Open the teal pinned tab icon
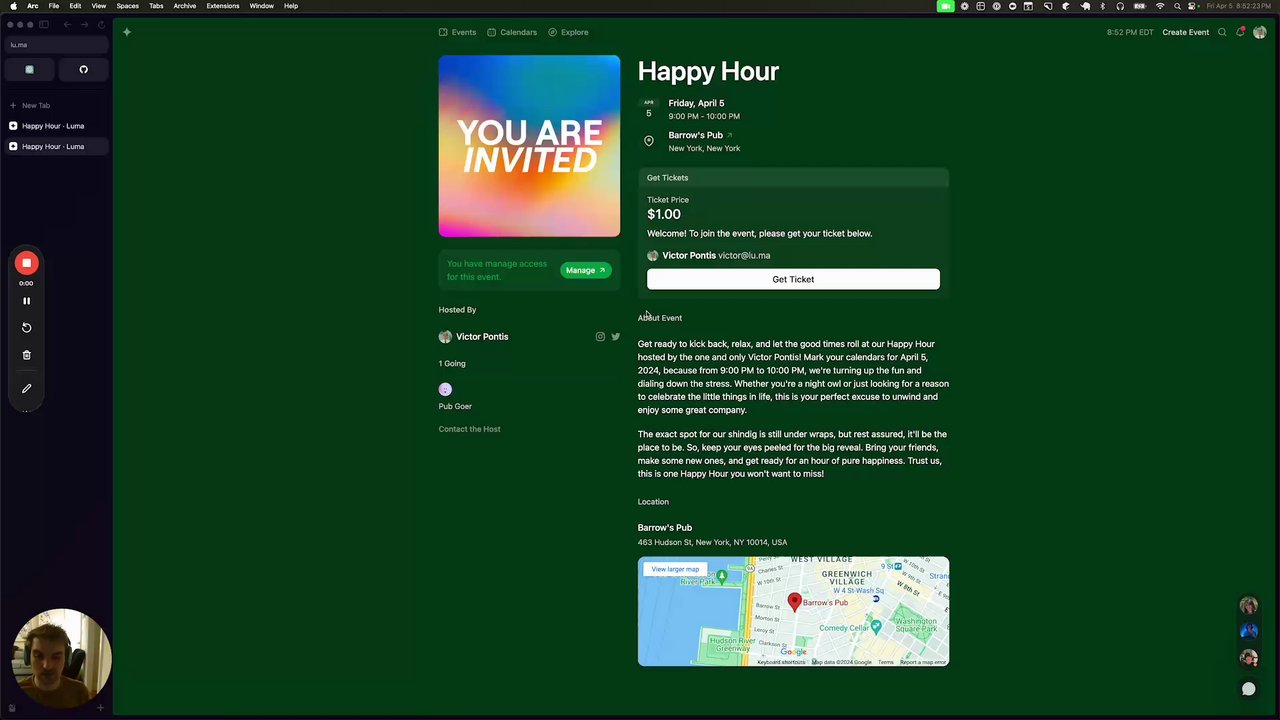 (29, 70)
